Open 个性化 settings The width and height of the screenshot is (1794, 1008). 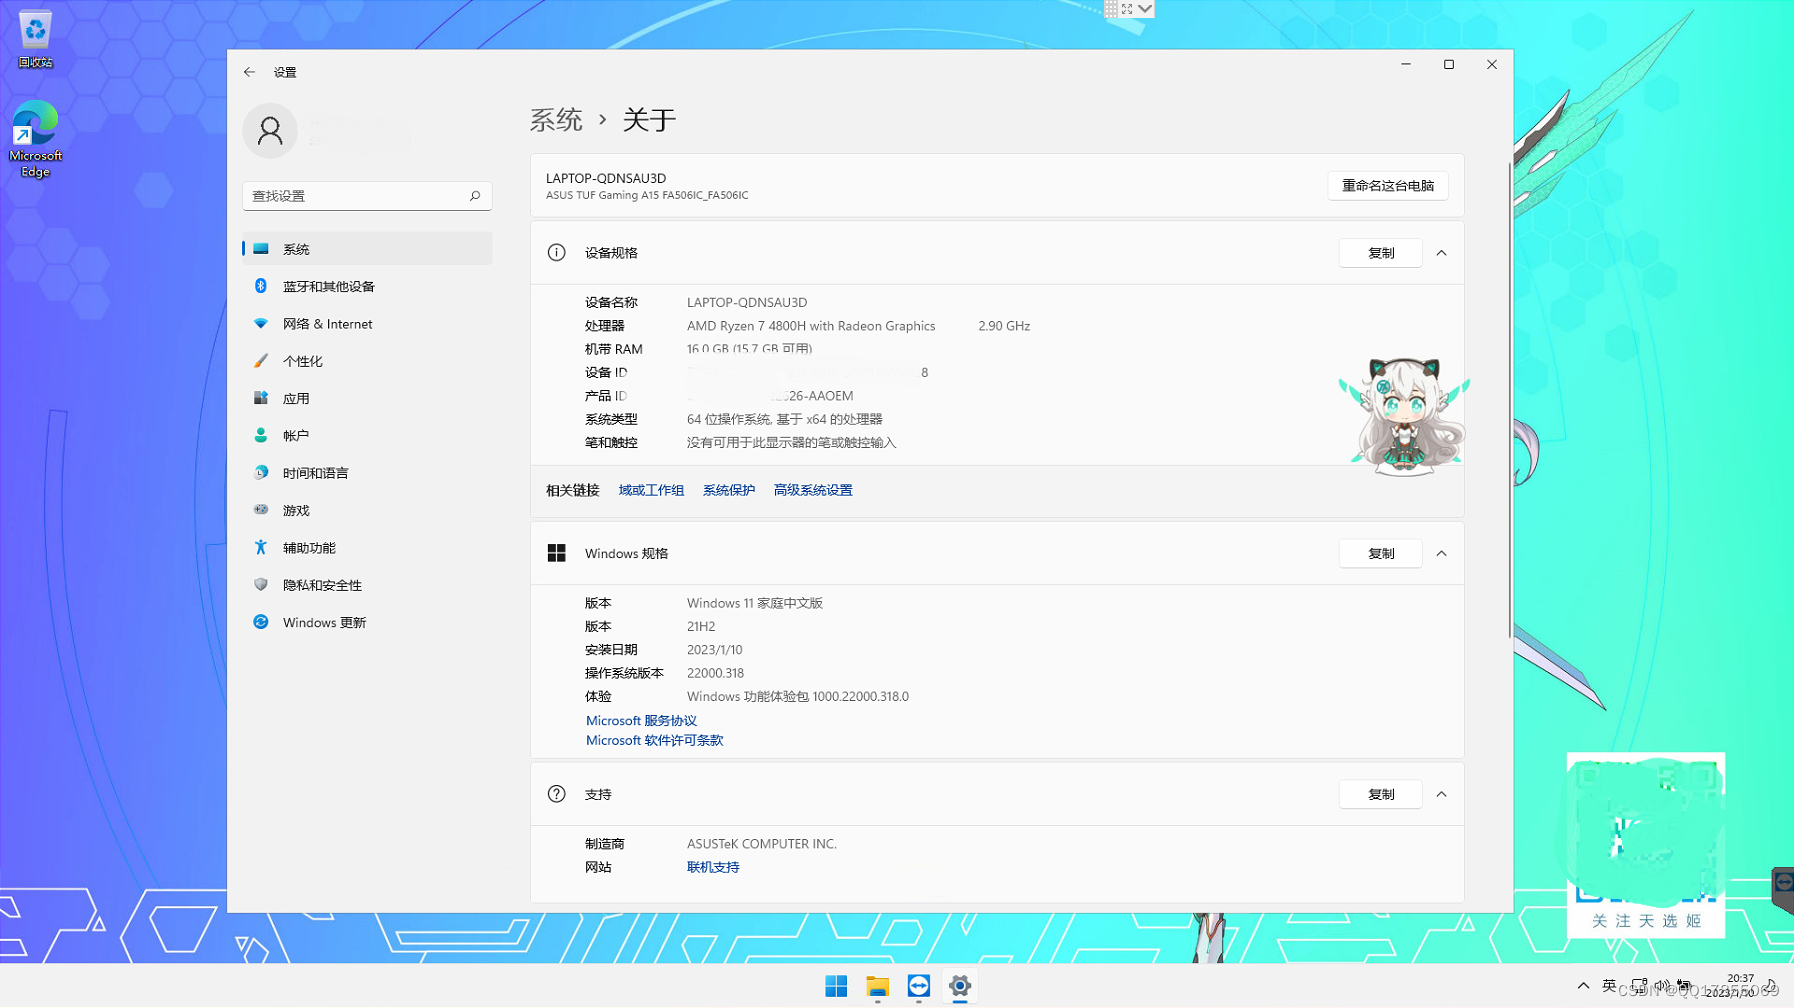[x=367, y=361]
